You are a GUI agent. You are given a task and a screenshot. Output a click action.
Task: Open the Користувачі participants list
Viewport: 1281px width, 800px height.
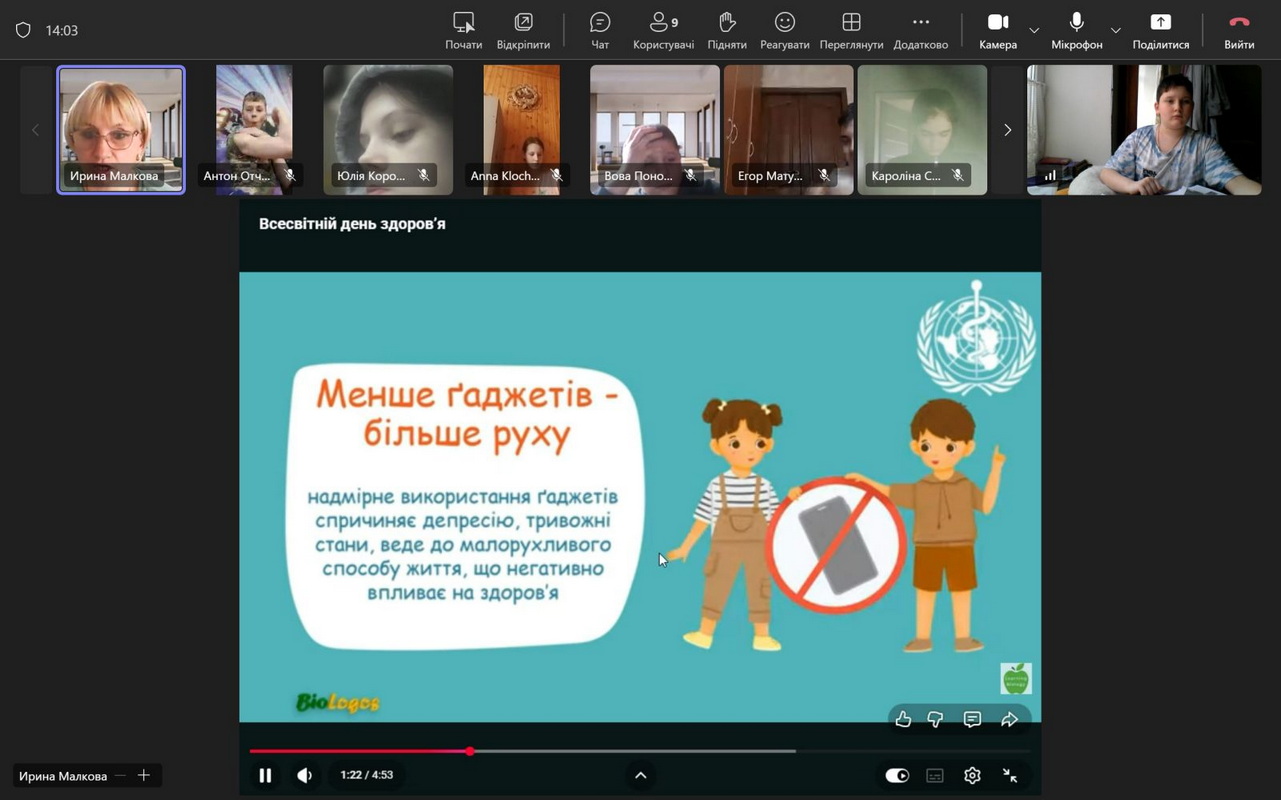point(663,30)
